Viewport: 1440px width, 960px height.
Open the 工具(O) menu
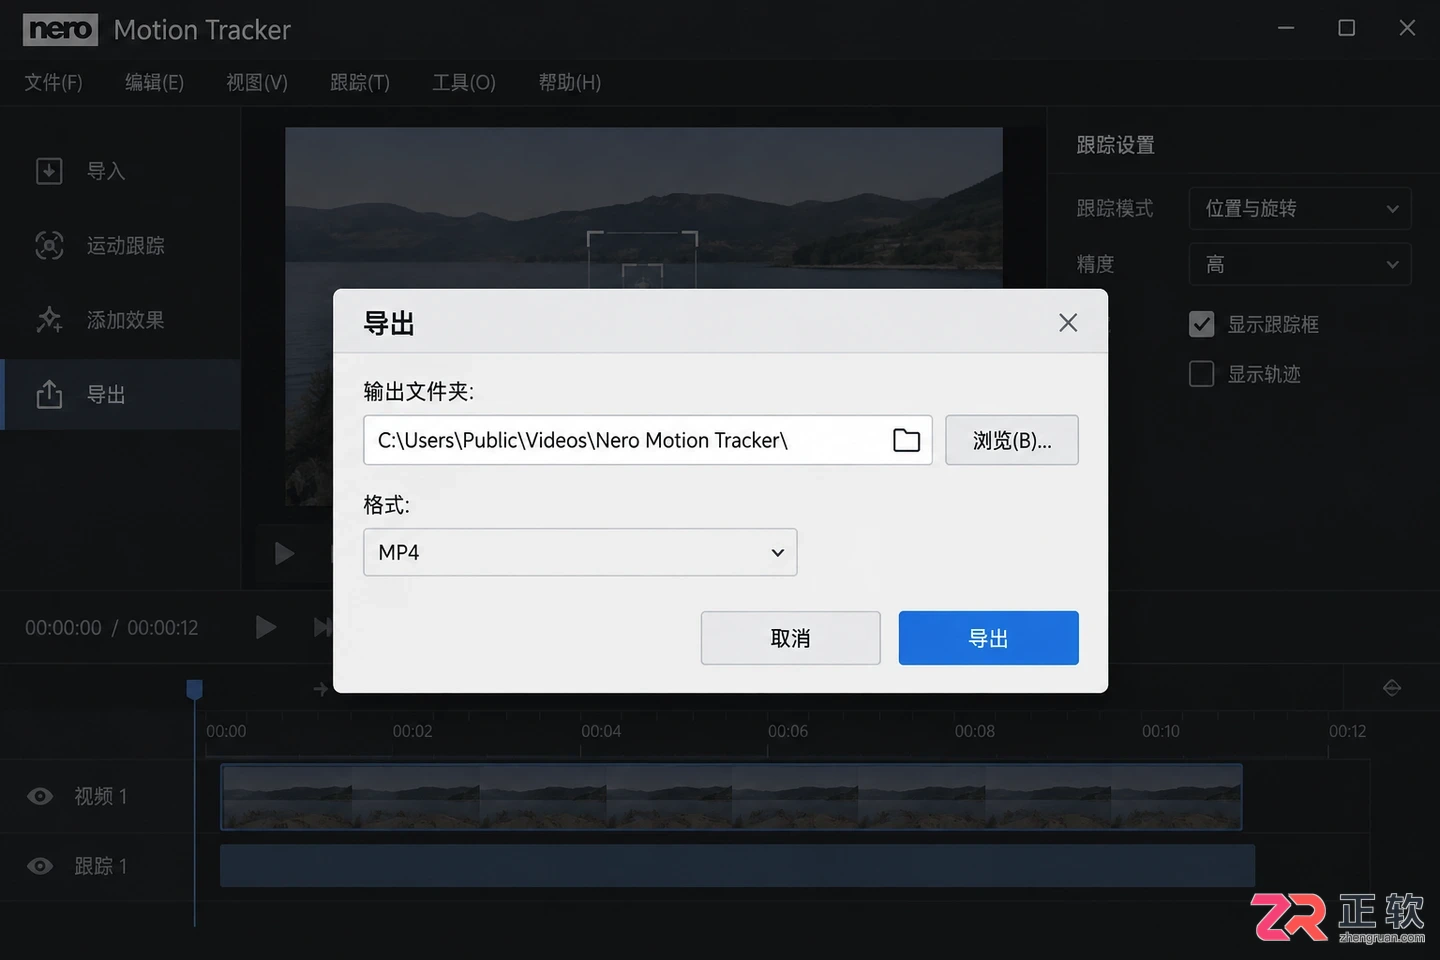click(x=464, y=82)
